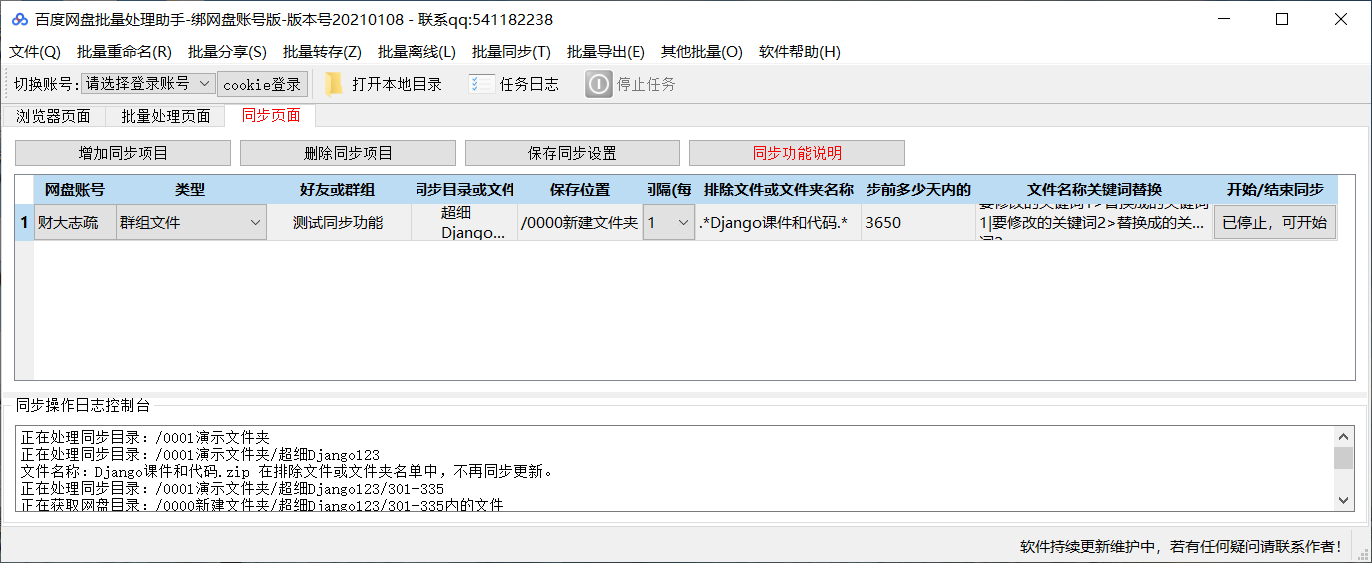The height and width of the screenshot is (563, 1372).
Task: Click the keyword replacement cell text
Action: coord(1095,222)
